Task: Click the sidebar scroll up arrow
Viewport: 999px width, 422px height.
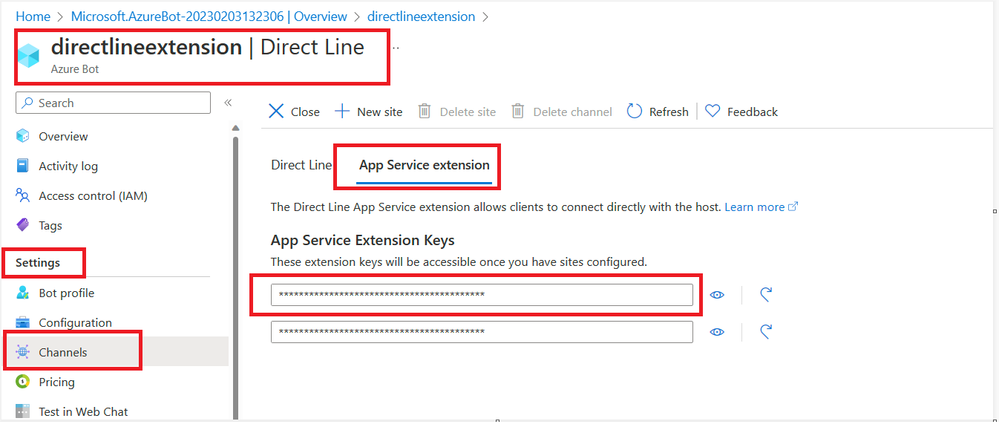Action: coord(235,128)
